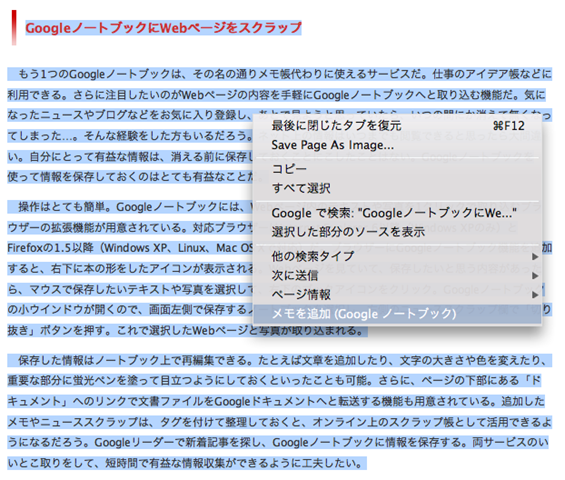
Task: Click text line starting '利用できる。さらに注目したい'
Action: pyautogui.click(x=276, y=95)
